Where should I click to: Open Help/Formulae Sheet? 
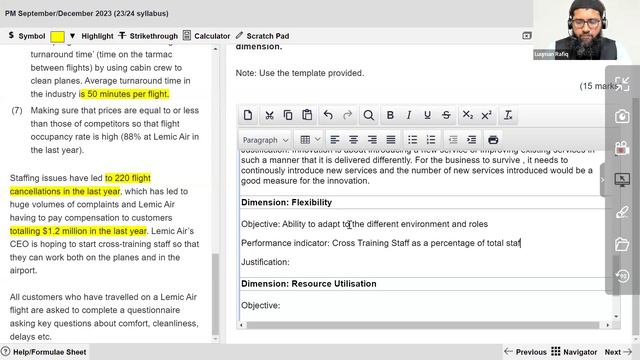point(44,352)
